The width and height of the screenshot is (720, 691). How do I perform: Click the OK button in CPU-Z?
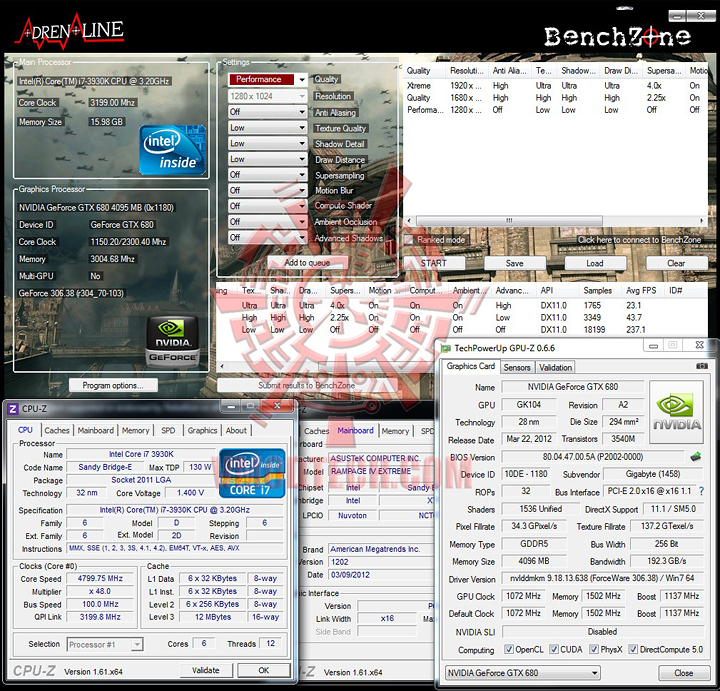[264, 670]
